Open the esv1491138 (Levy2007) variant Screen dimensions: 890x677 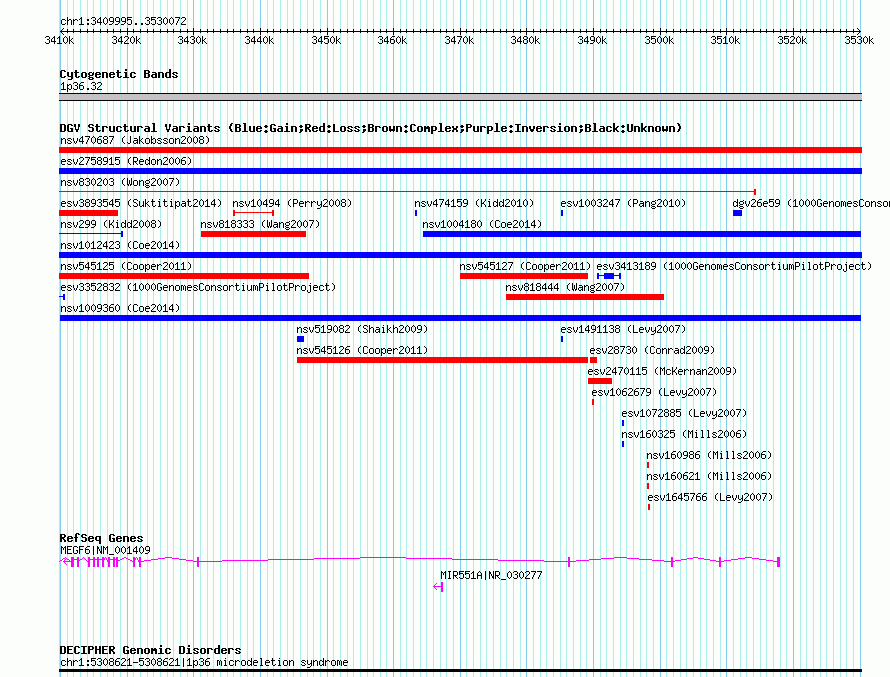623,329
